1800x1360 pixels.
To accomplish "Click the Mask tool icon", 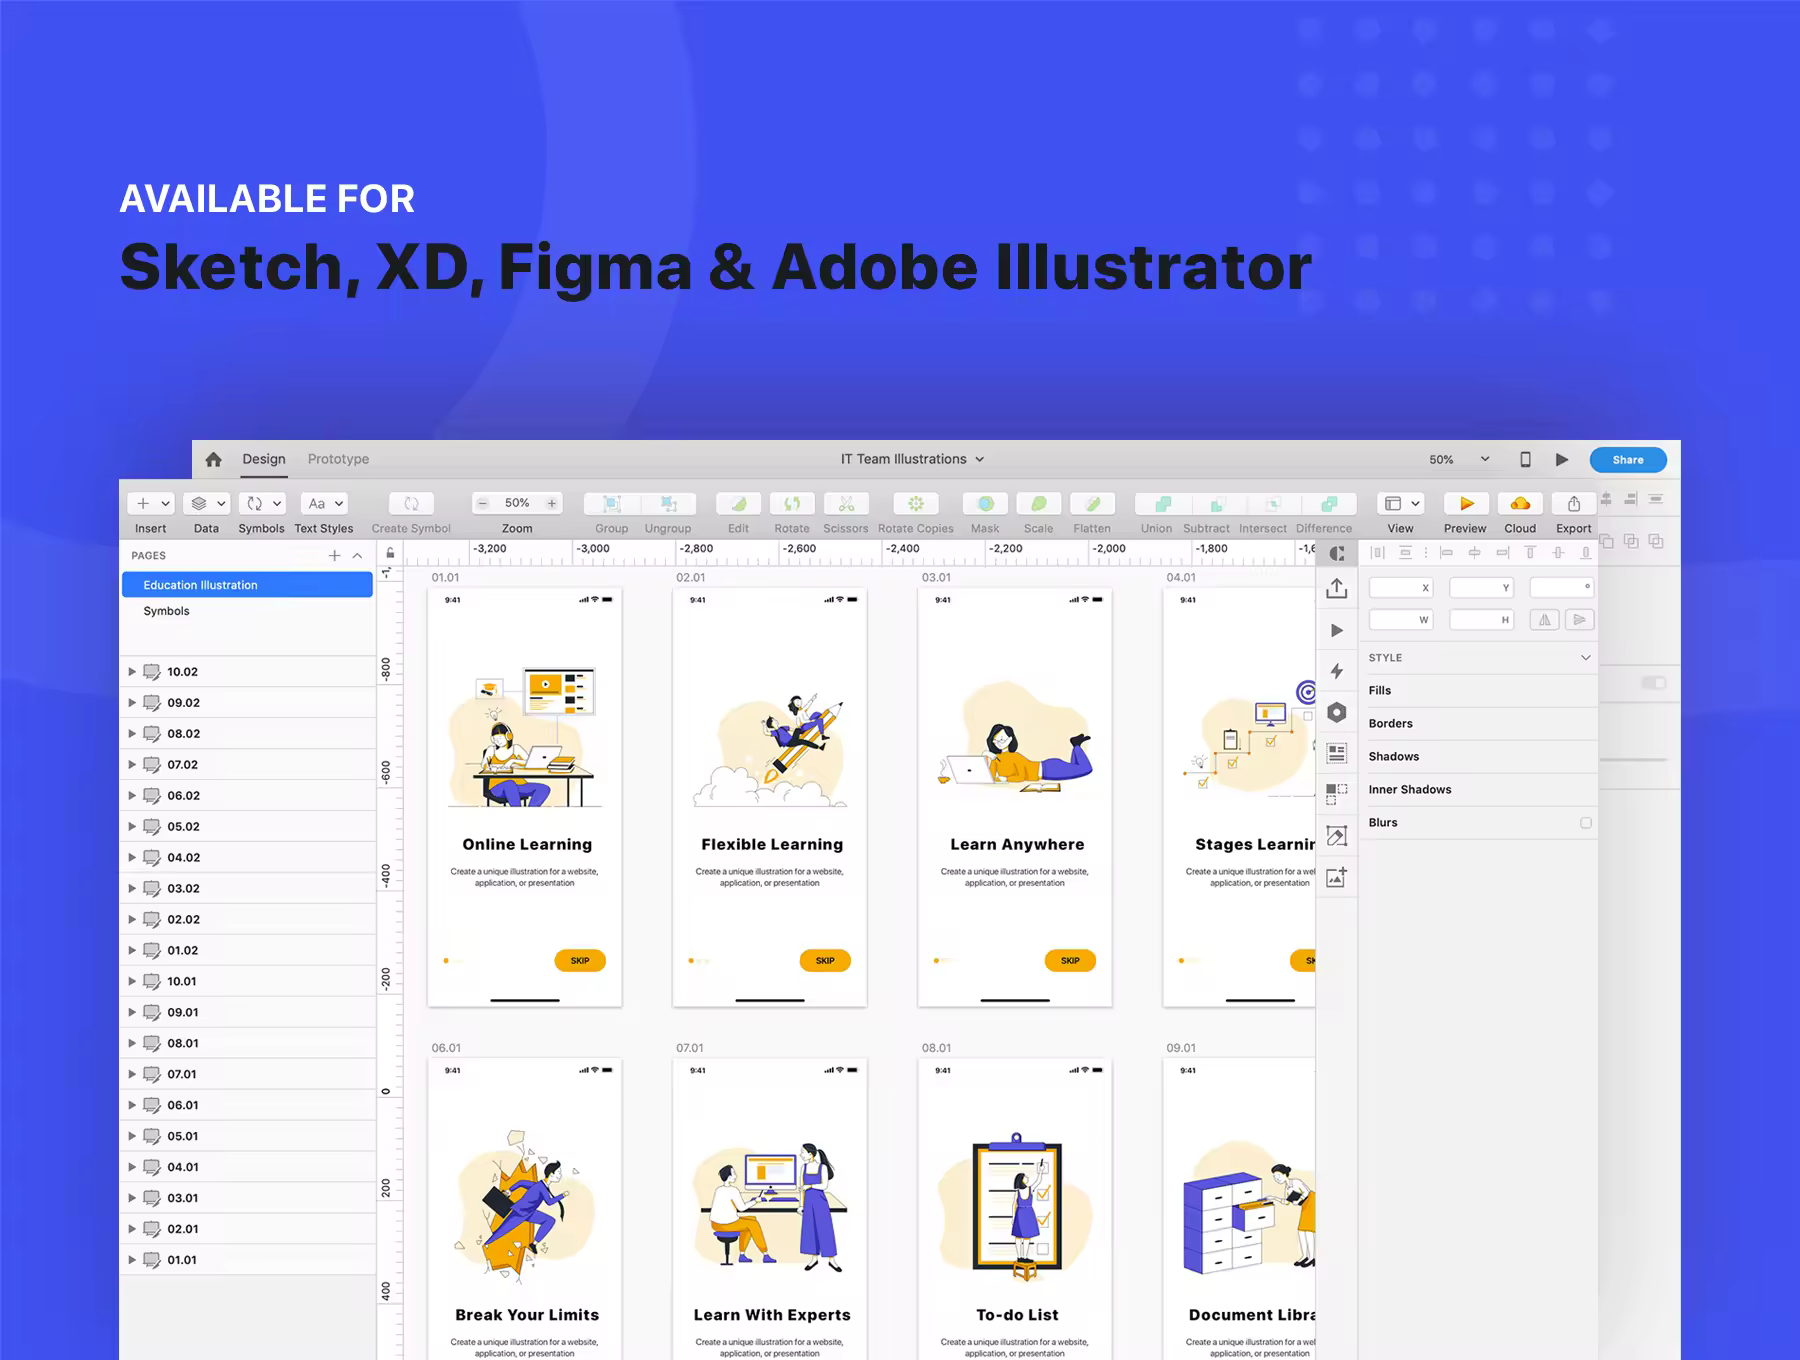I will tap(985, 504).
